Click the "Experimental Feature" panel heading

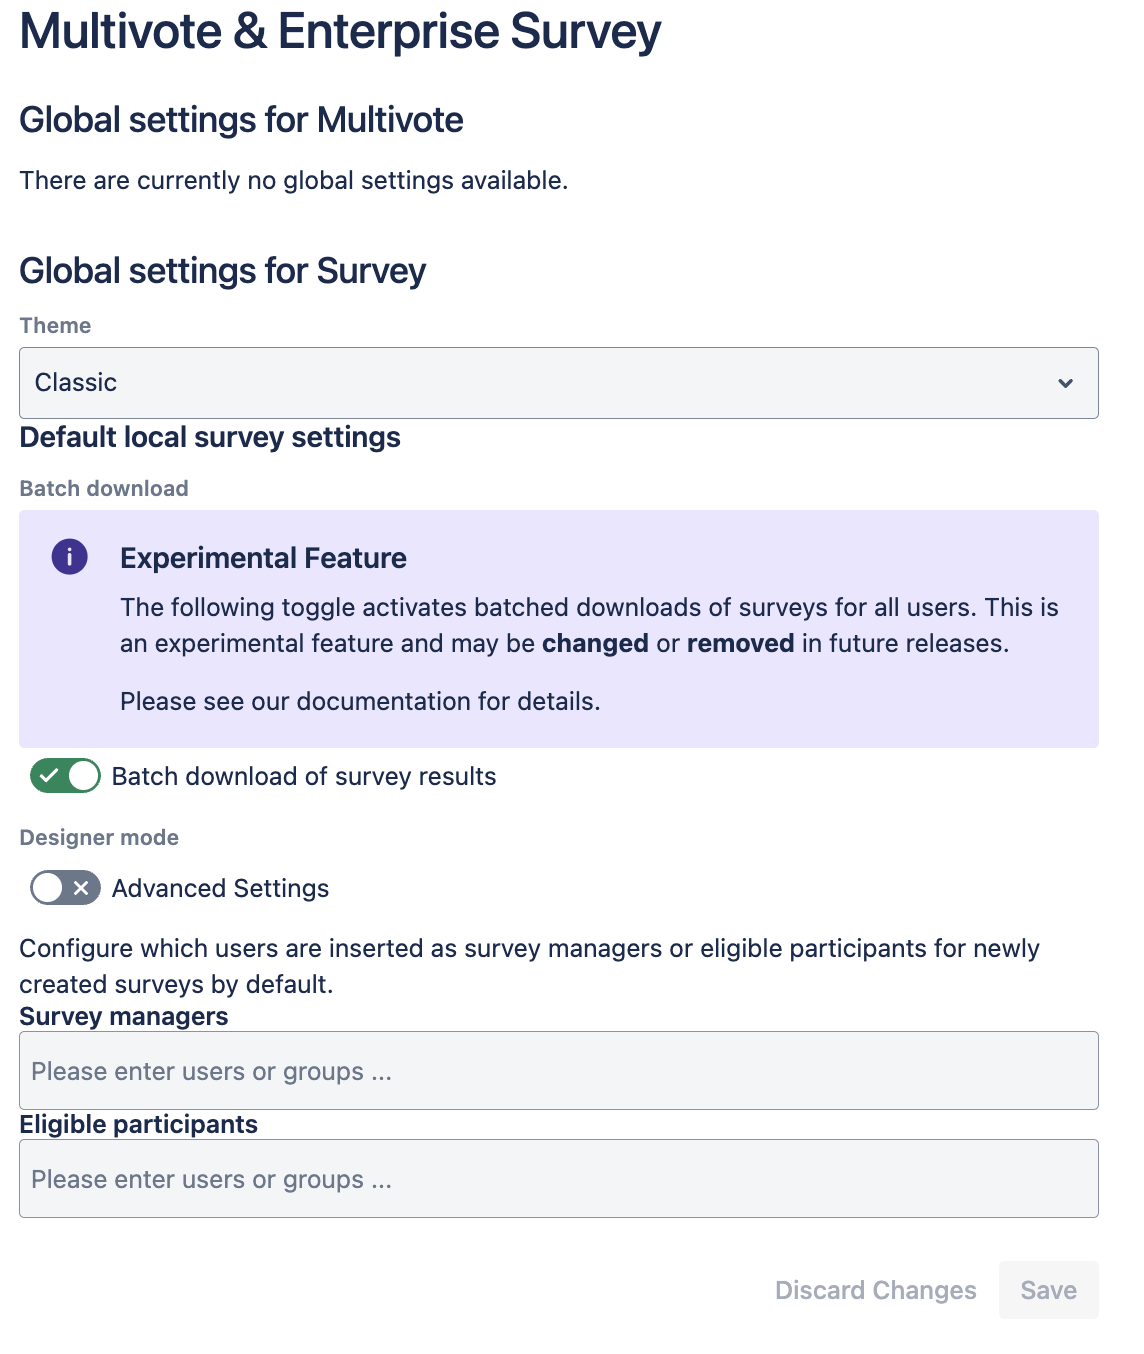click(x=263, y=558)
